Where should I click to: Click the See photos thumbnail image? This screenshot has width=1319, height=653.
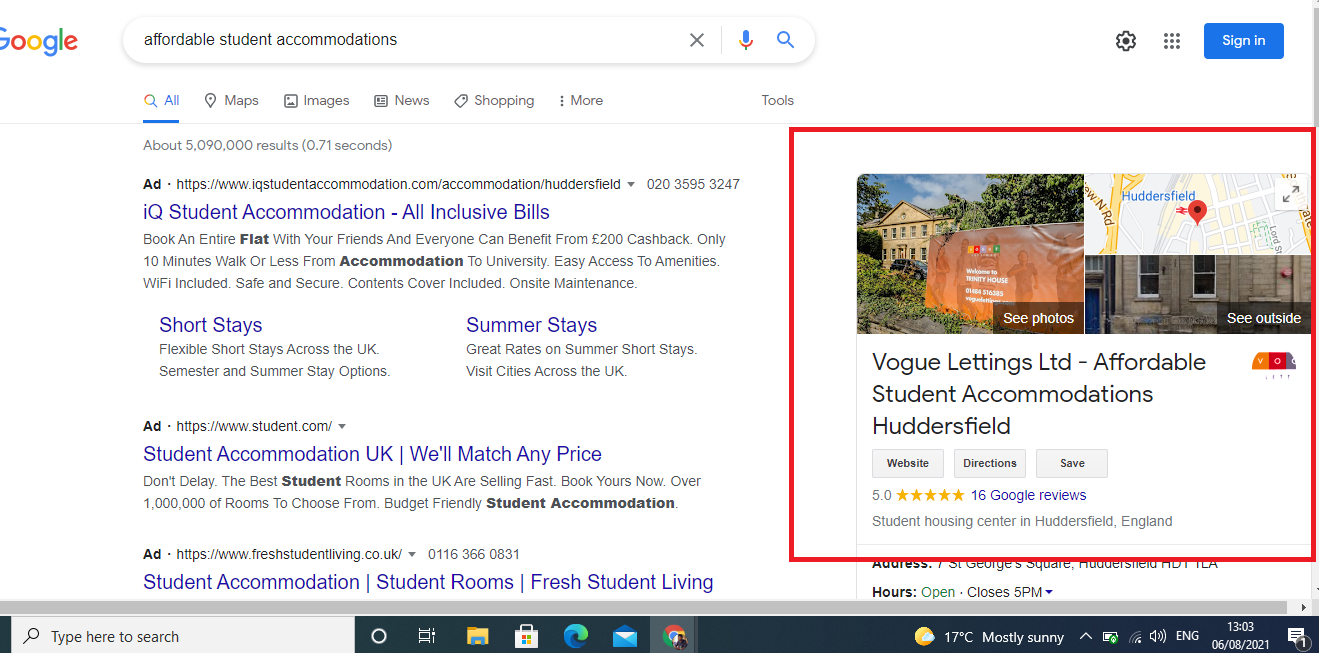click(x=970, y=254)
